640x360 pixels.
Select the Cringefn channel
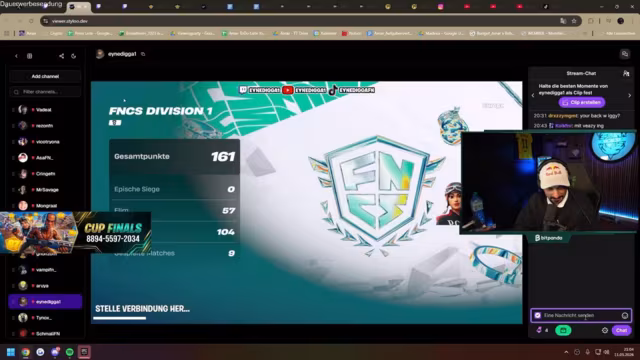click(45, 173)
